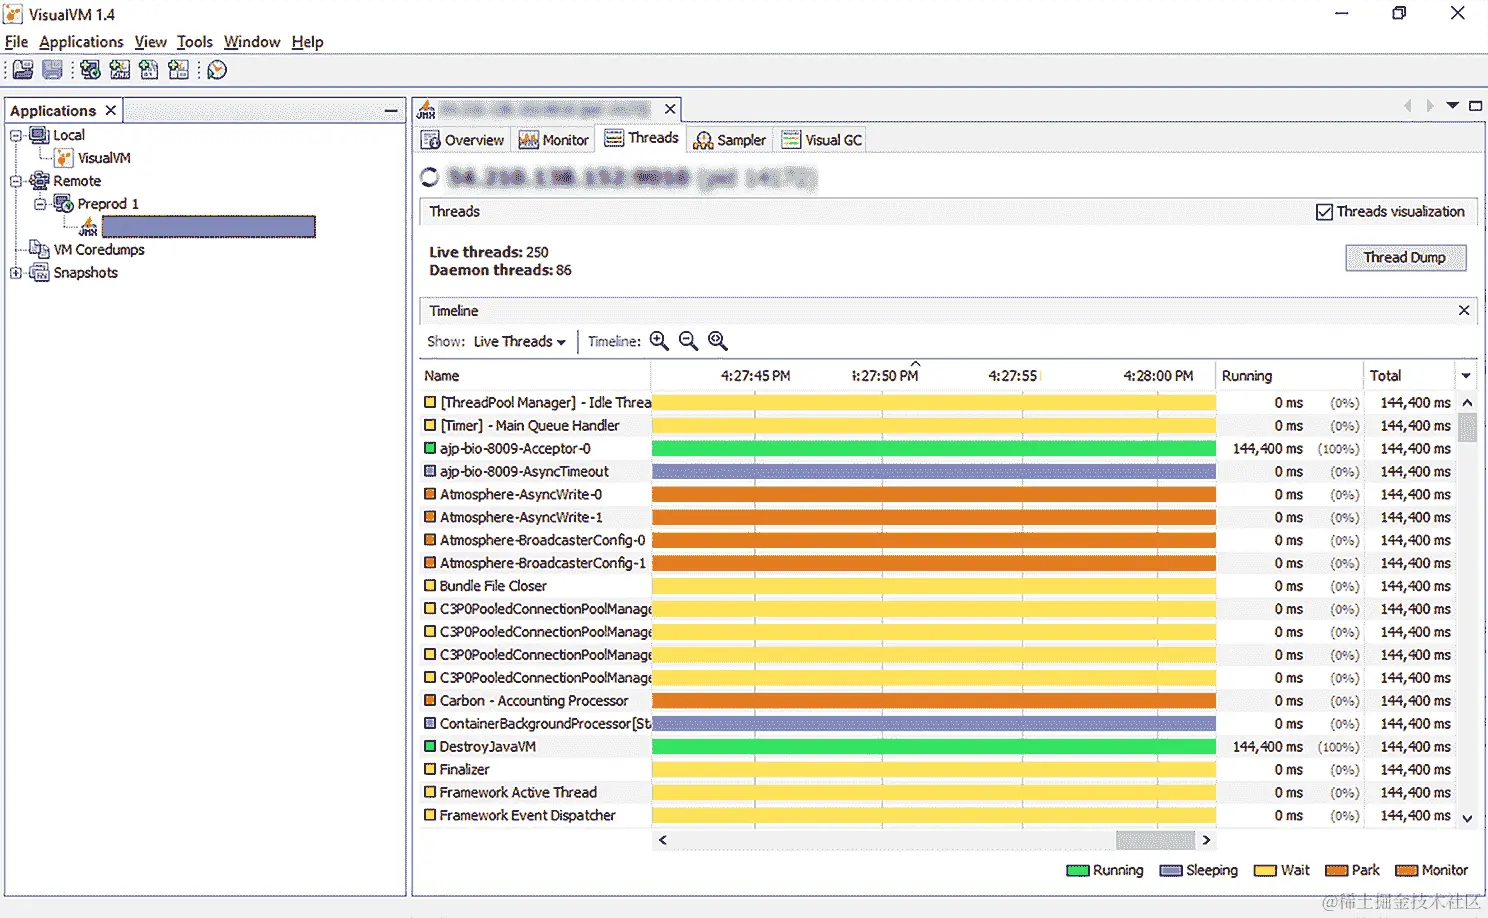Screen dimensions: 1488x918
Task: Click the Remote hosts icon in tree
Action: [x=39, y=181]
